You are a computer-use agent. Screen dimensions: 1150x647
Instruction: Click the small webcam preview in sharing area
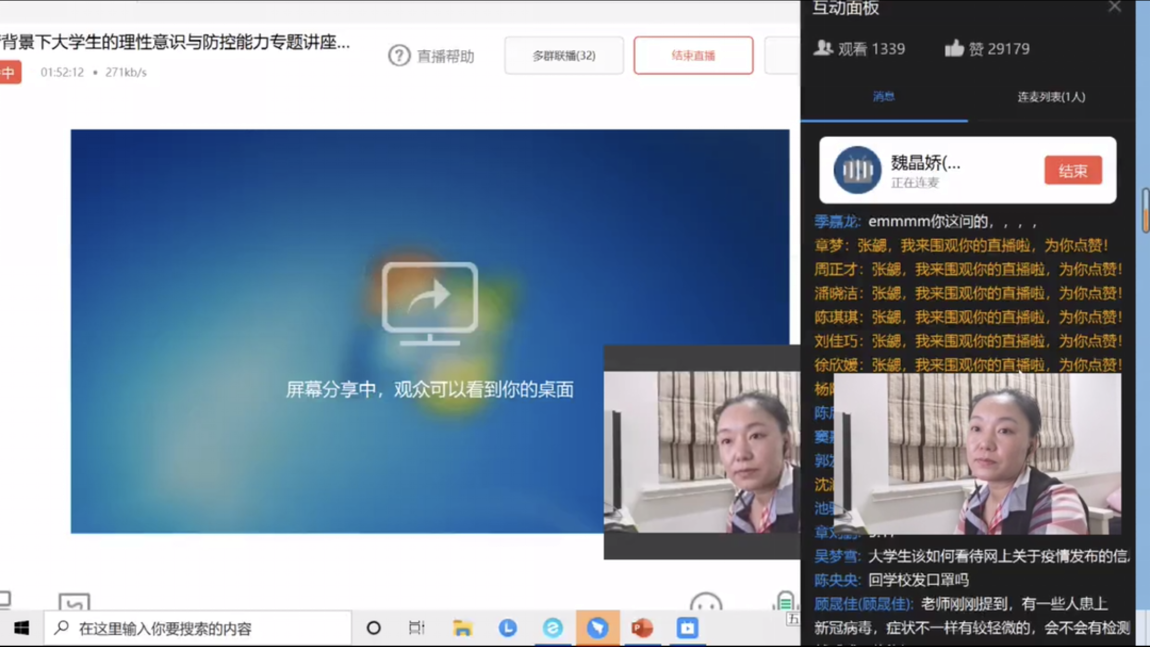tap(702, 452)
